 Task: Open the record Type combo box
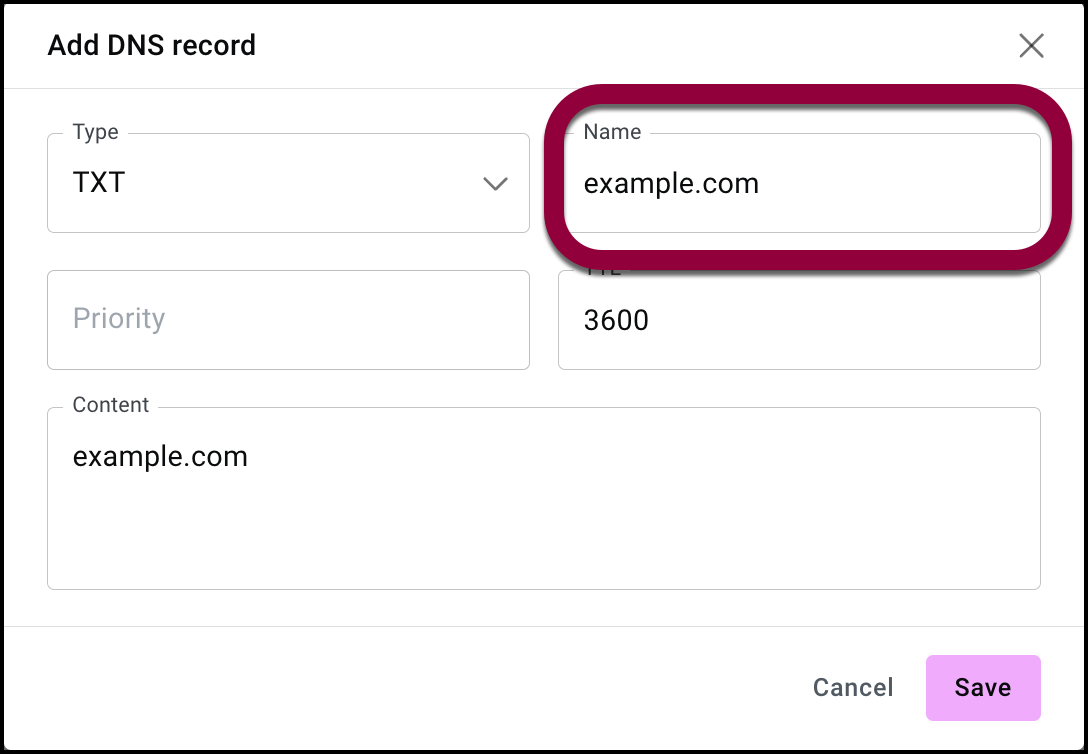pyautogui.click(x=288, y=184)
